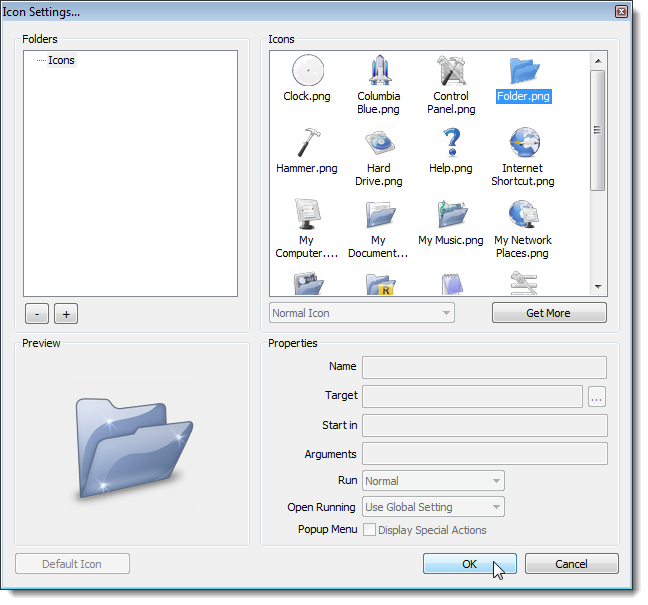Pick the Control Panel.png icon
The width and height of the screenshot is (648, 605).
click(x=451, y=70)
